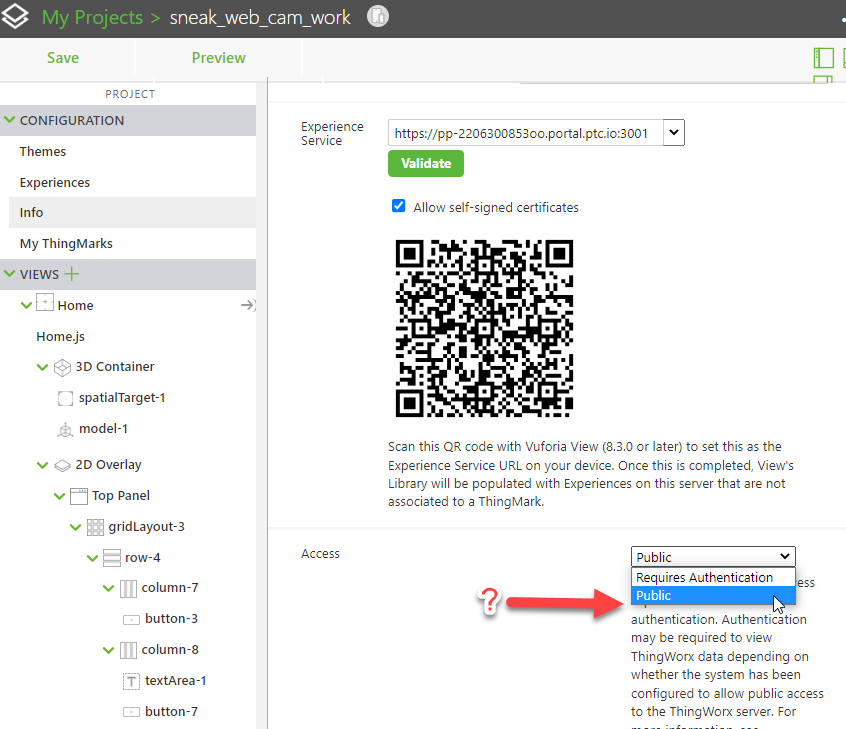The height and width of the screenshot is (729, 846).
Task: Select Themes in the left sidebar
Action: coord(43,151)
